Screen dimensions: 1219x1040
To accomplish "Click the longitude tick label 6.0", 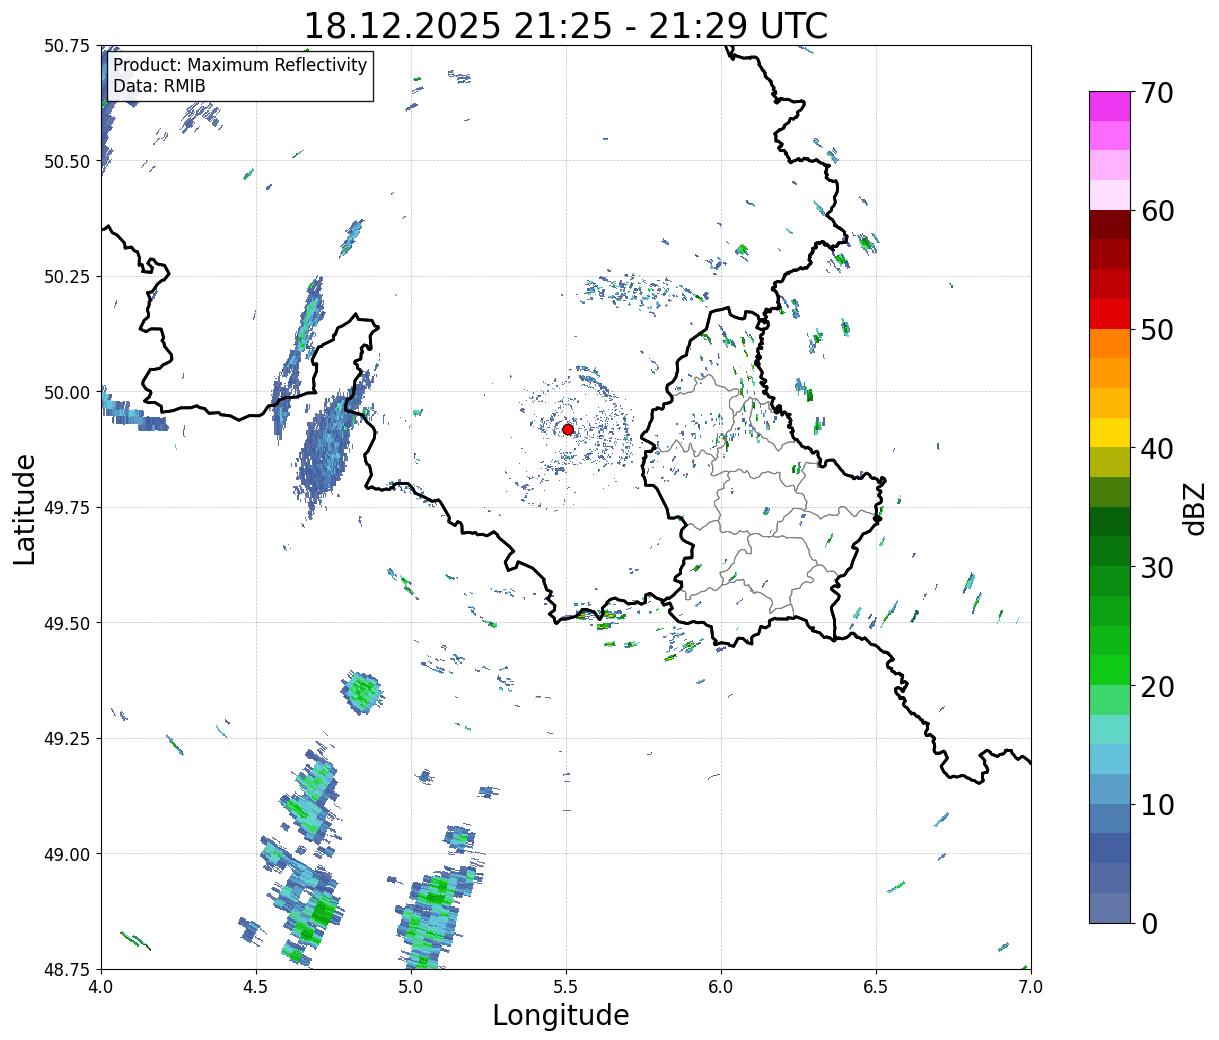I will (x=721, y=986).
